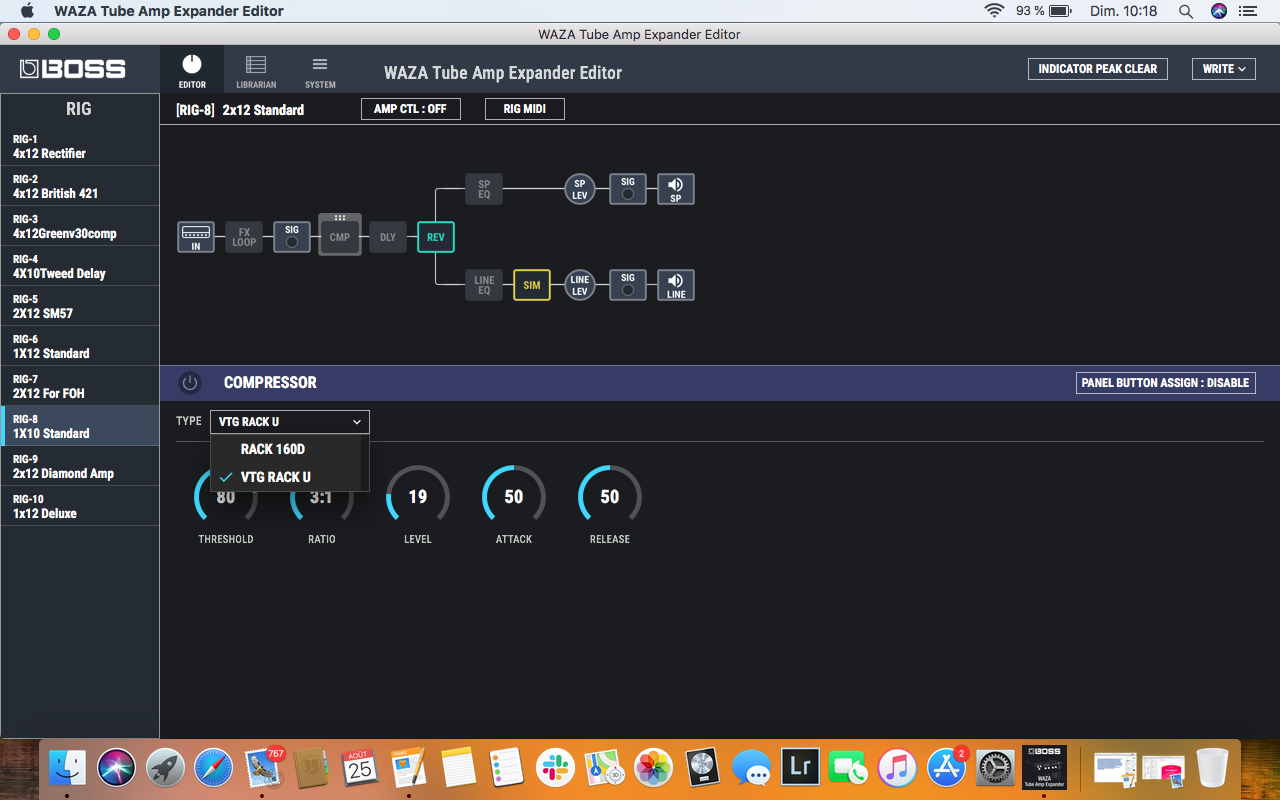Toggle the COMPRESSOR power switch

point(189,382)
